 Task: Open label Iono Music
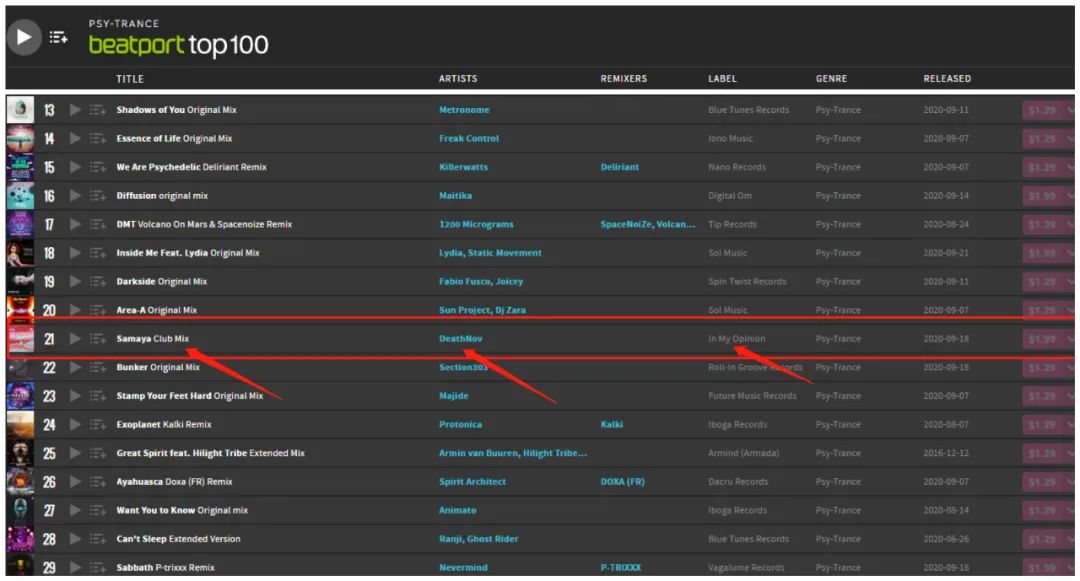[730, 138]
